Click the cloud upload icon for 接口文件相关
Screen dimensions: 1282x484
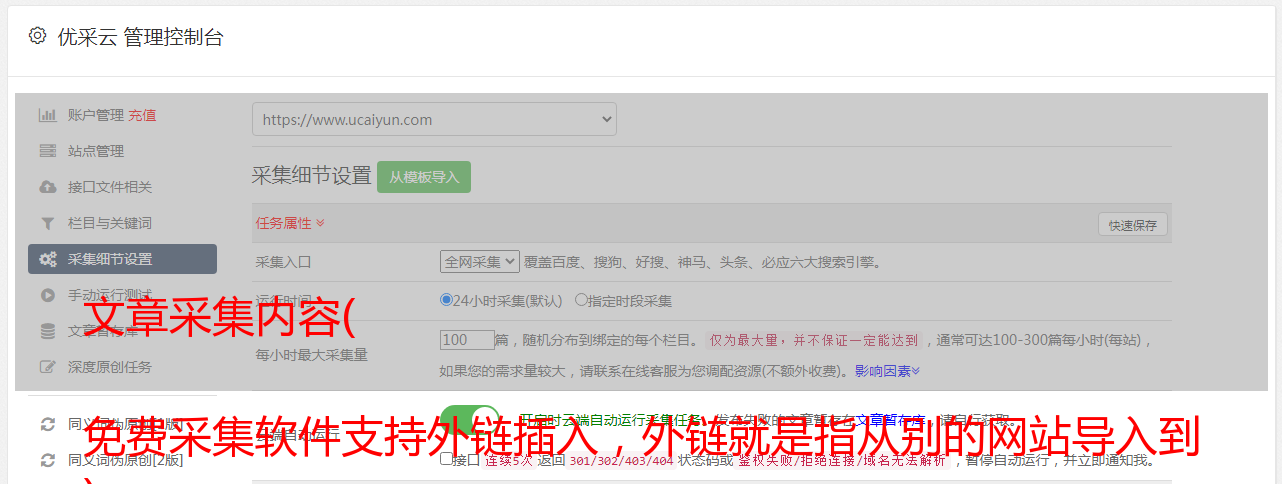coord(47,187)
